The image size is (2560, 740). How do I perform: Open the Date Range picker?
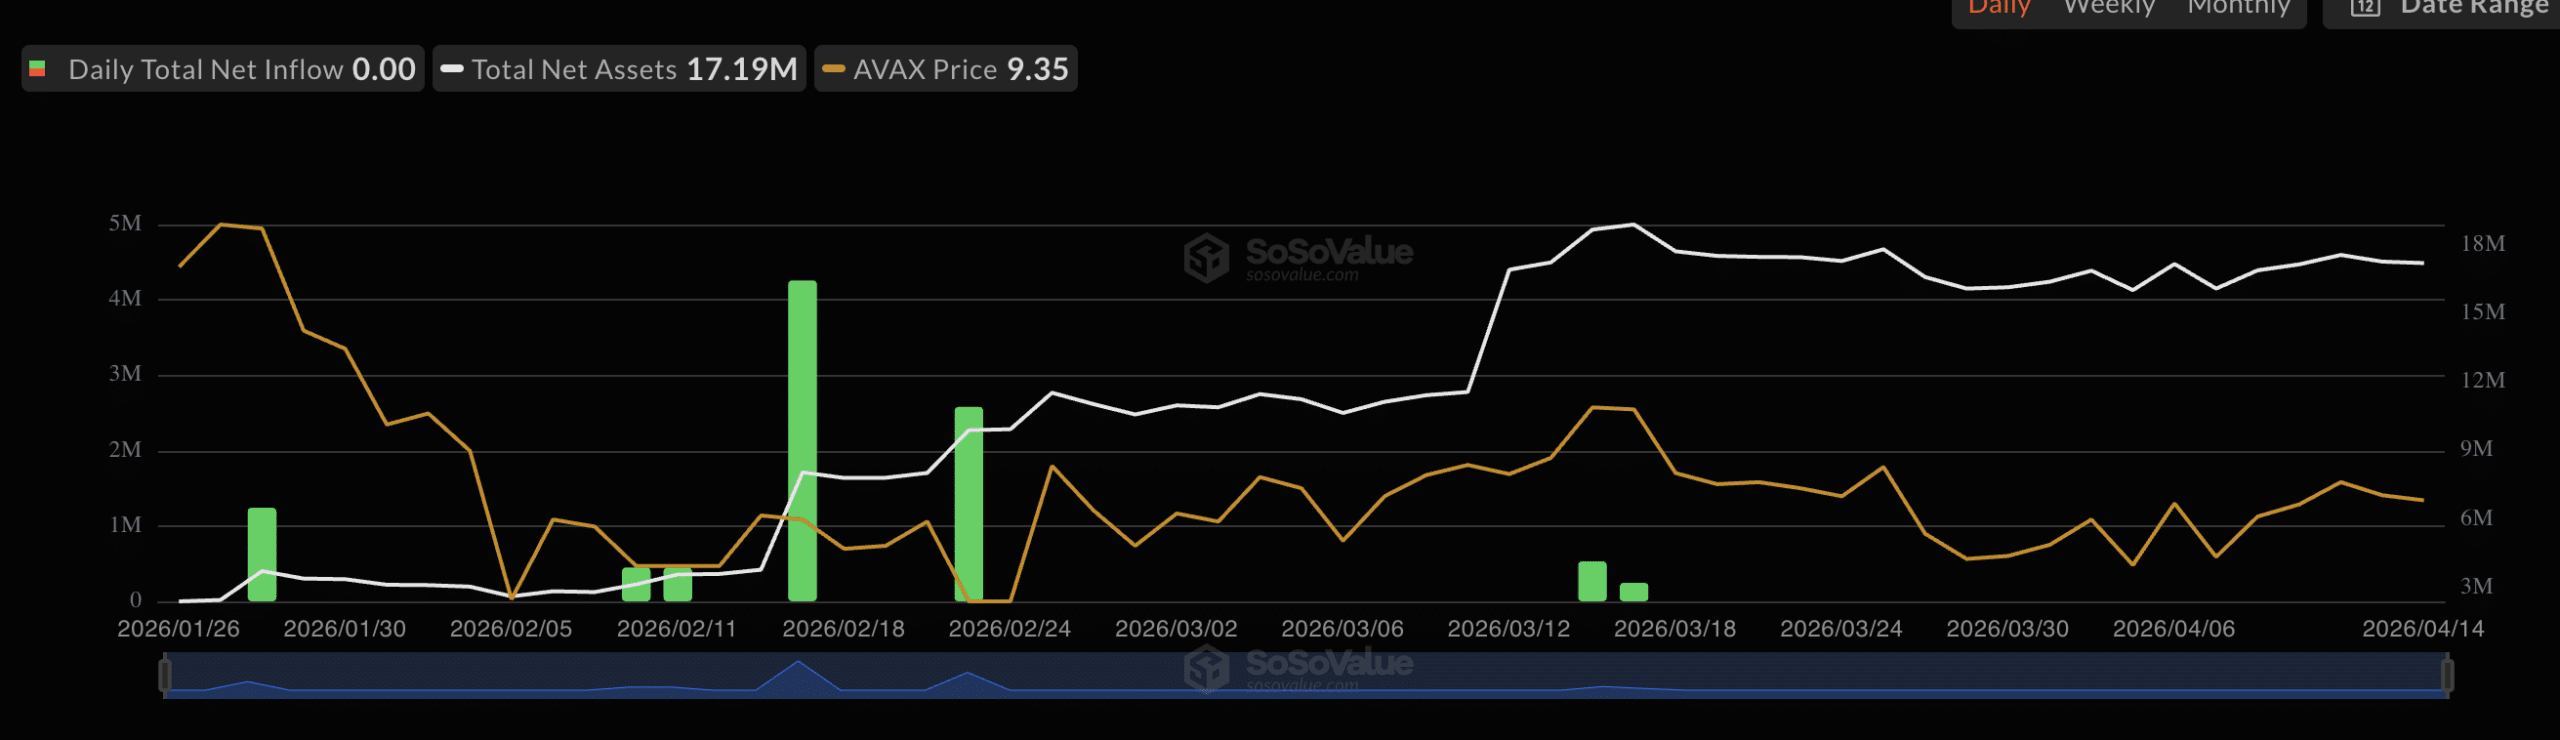pyautogui.click(x=2473, y=8)
